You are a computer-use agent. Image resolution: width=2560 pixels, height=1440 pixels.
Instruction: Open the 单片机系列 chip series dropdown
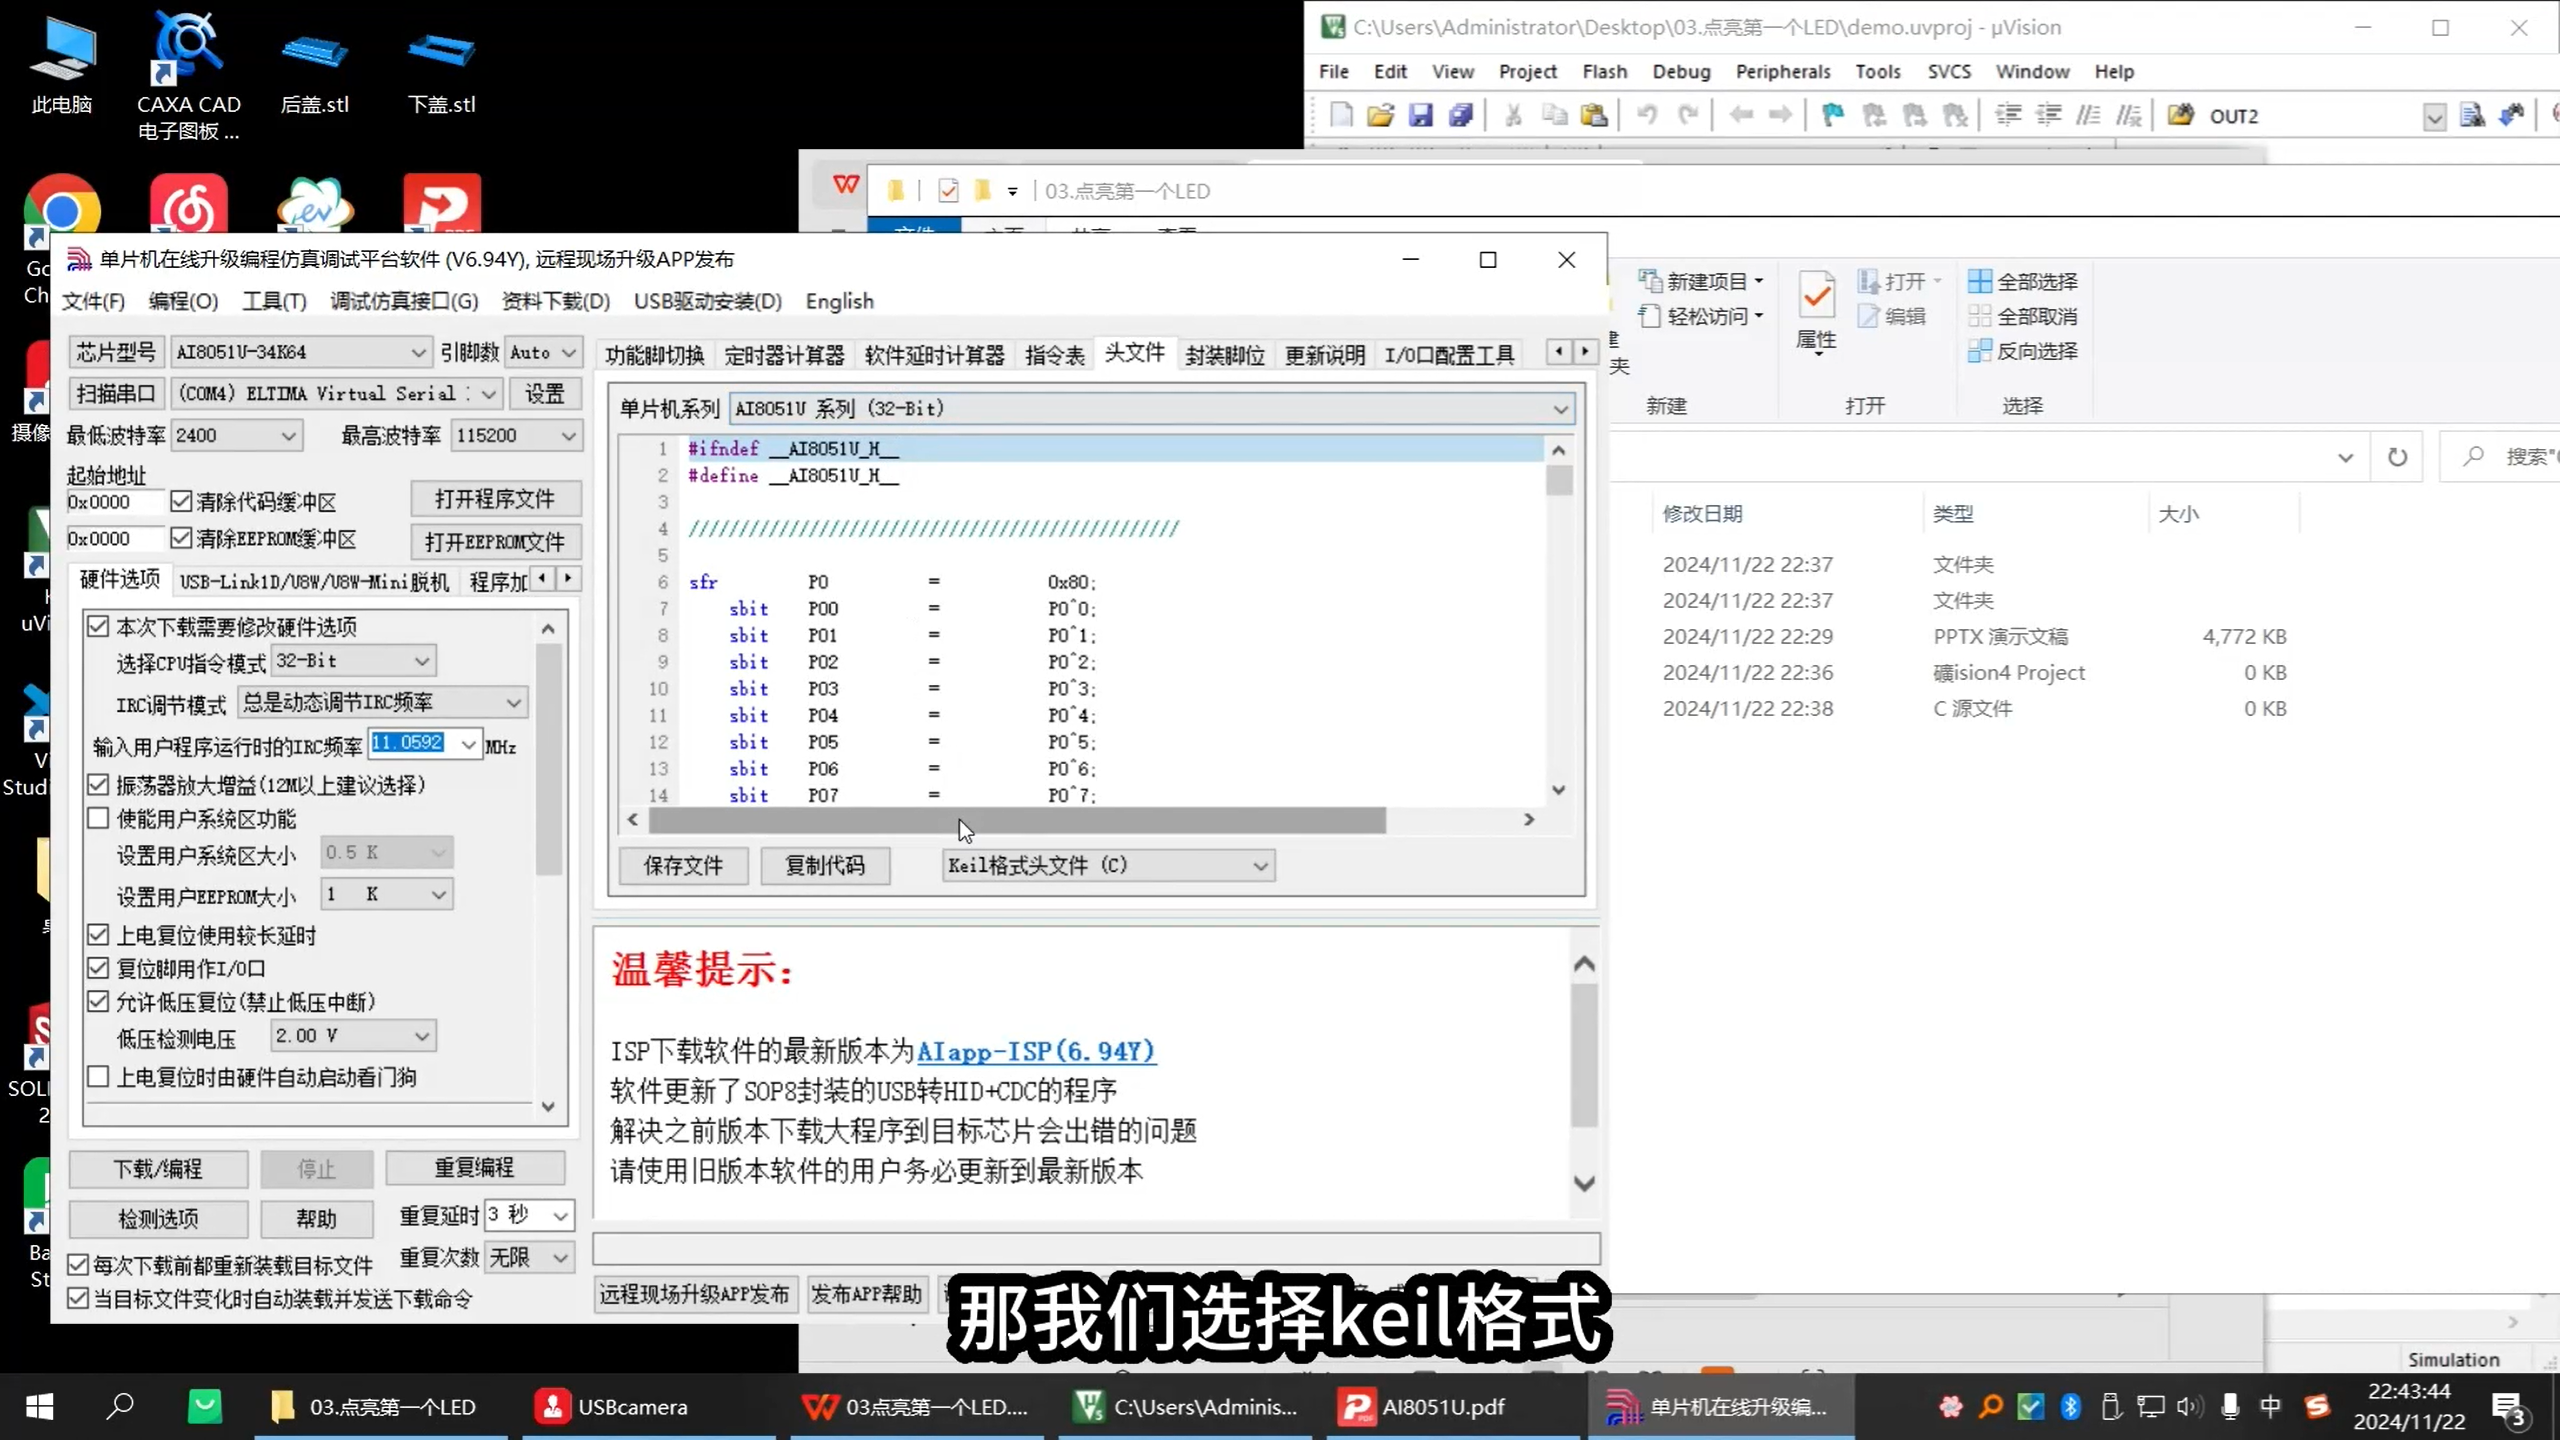point(1559,408)
